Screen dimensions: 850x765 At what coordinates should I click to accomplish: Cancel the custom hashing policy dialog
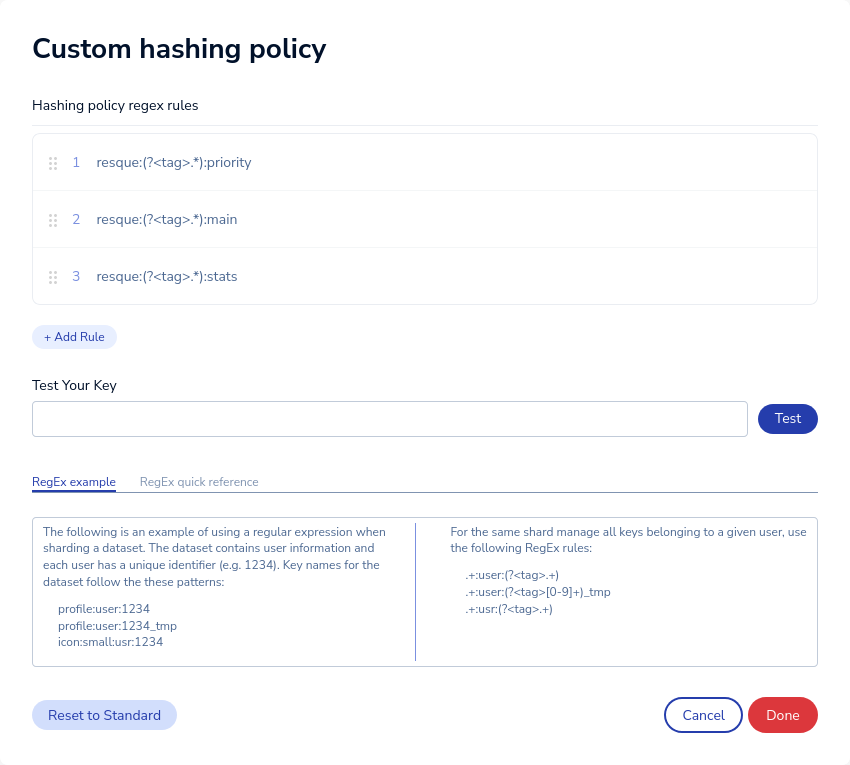(x=703, y=715)
